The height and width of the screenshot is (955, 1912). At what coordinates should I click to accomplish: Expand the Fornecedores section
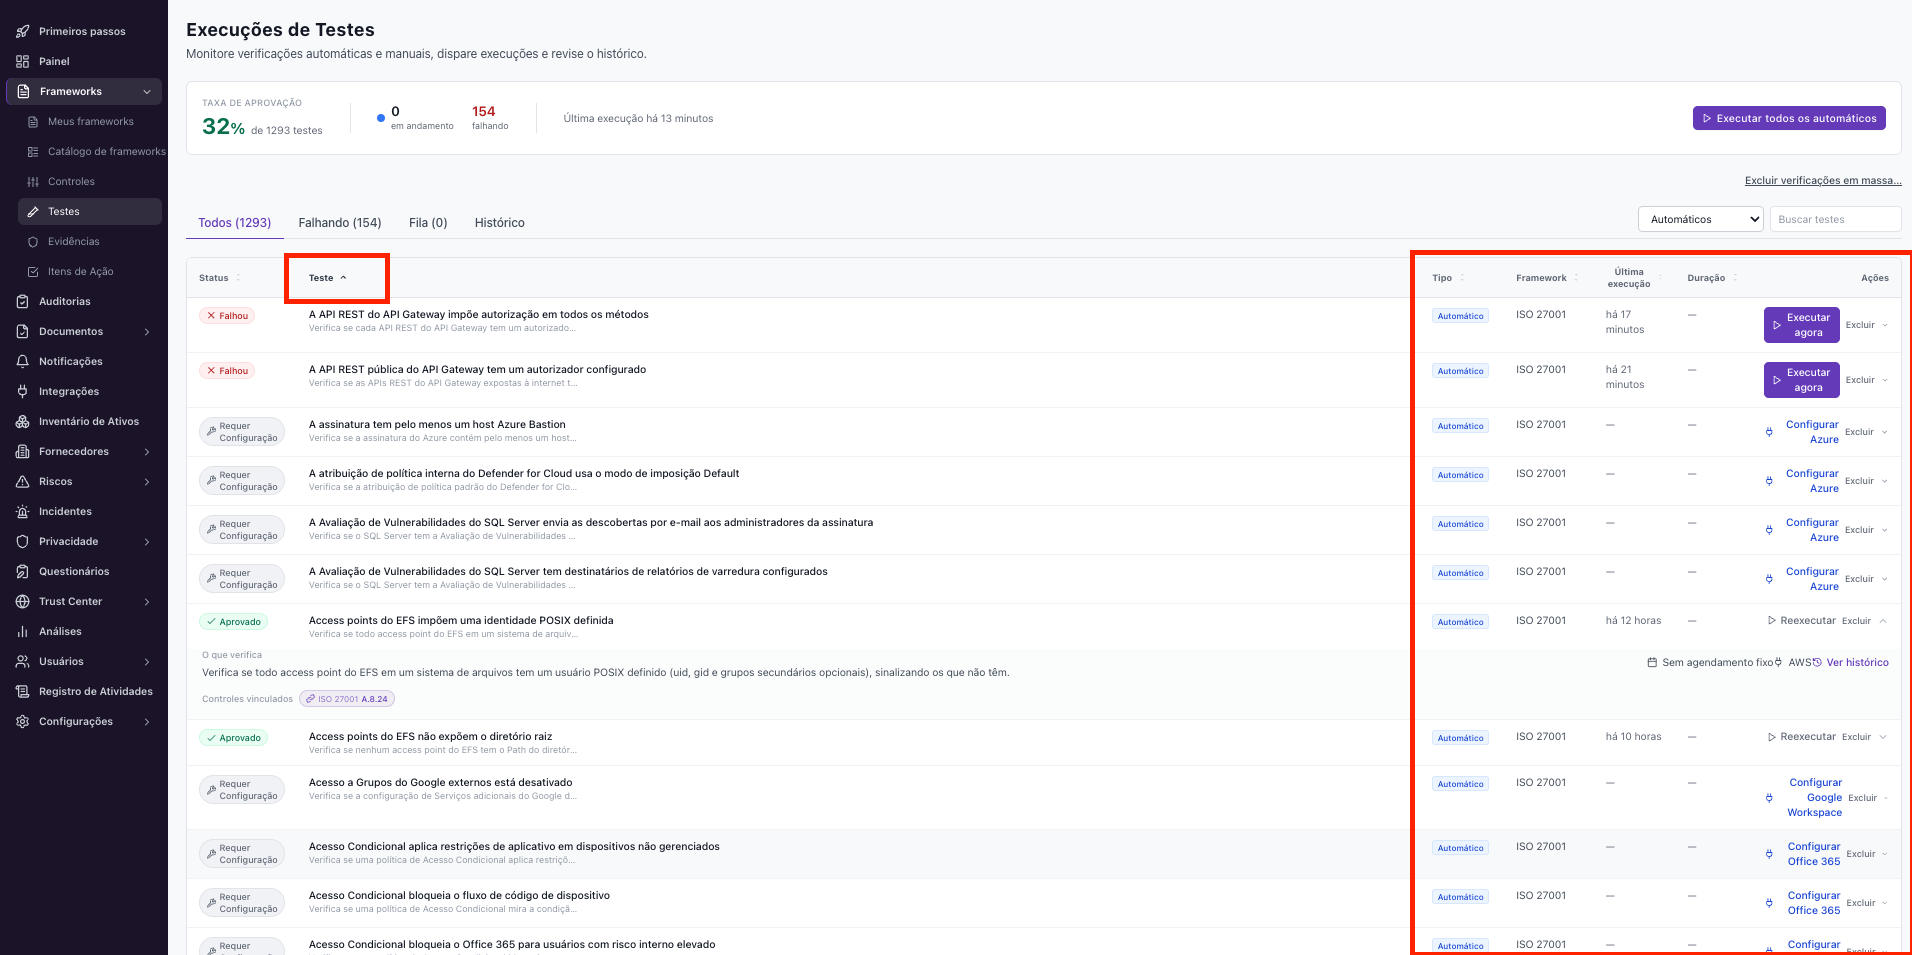(x=147, y=451)
